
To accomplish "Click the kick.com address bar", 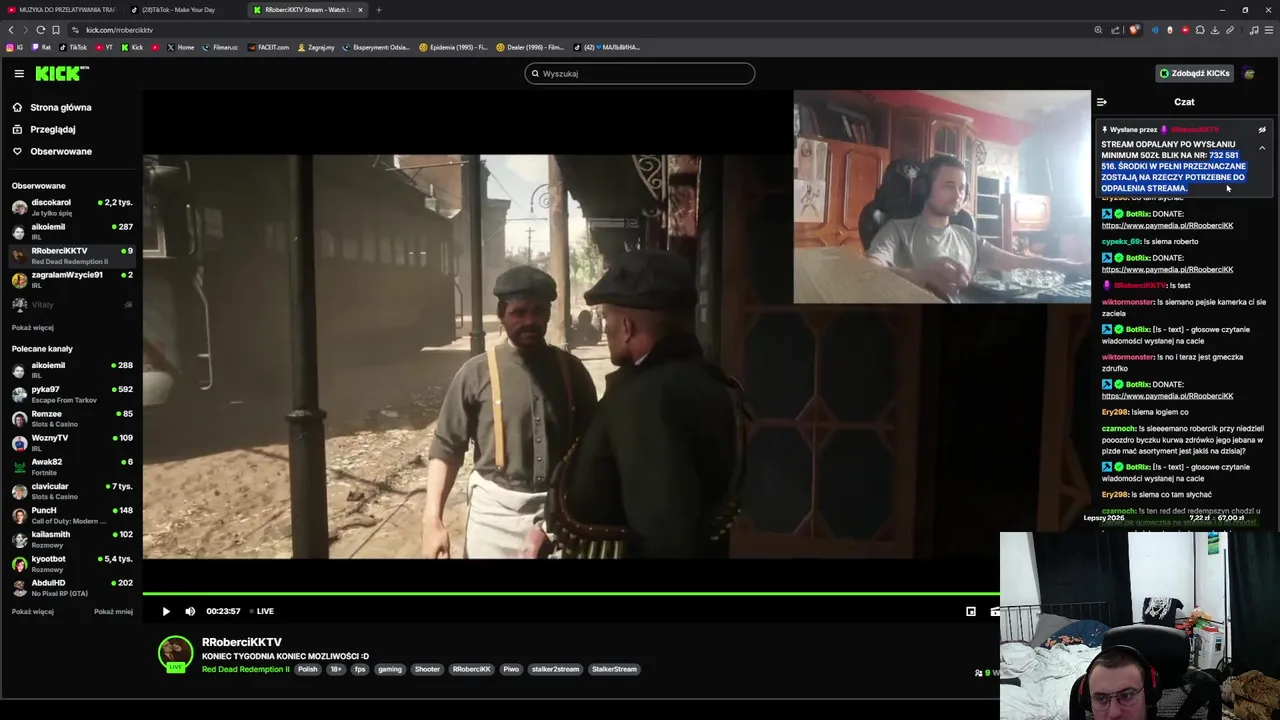I will [580, 30].
